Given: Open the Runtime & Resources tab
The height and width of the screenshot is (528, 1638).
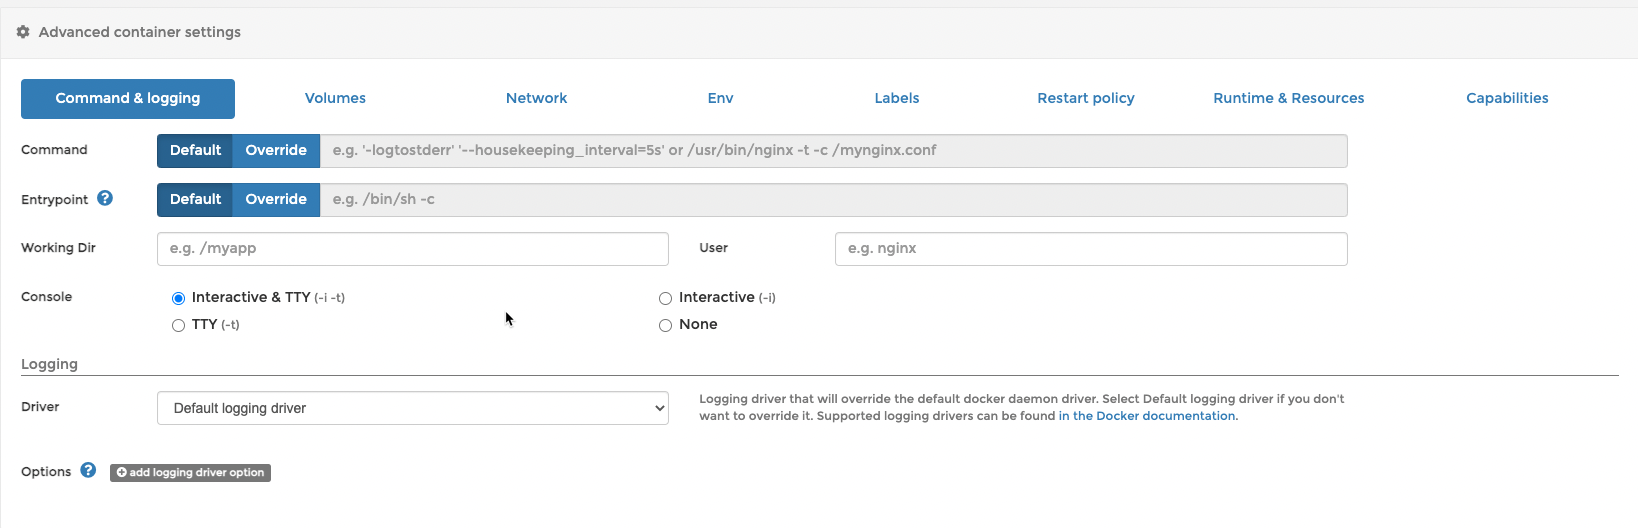Looking at the screenshot, I should click(x=1288, y=98).
